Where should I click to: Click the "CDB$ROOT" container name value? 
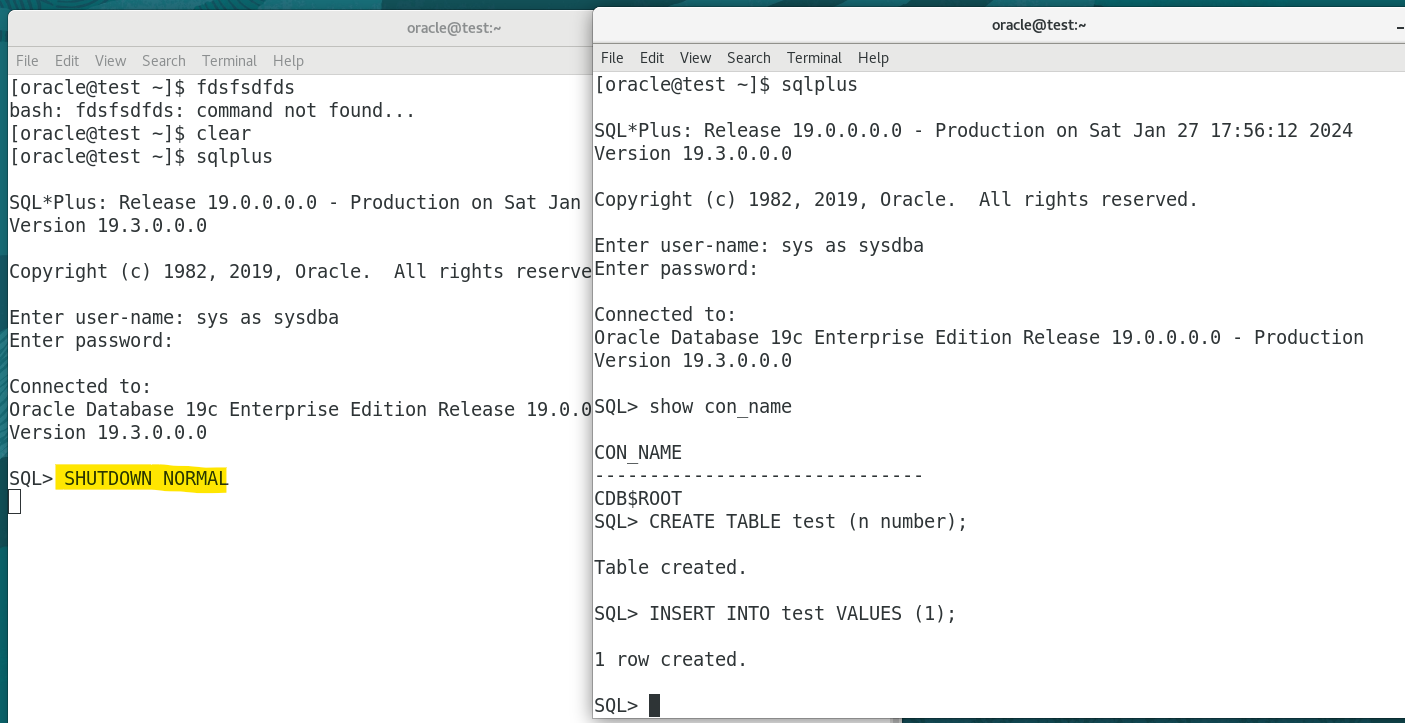pyautogui.click(x=638, y=499)
